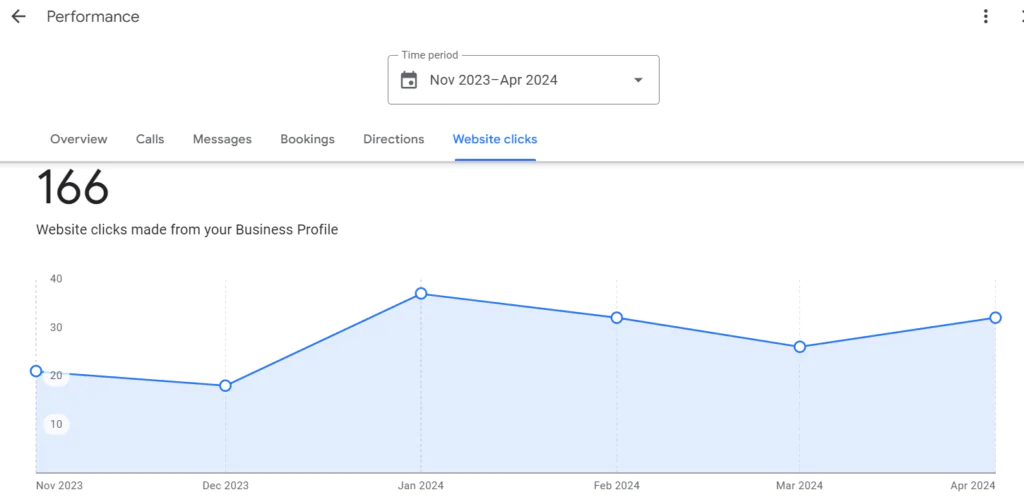Image resolution: width=1024 pixels, height=497 pixels.
Task: Click the Feb 2024 data point
Action: (617, 318)
